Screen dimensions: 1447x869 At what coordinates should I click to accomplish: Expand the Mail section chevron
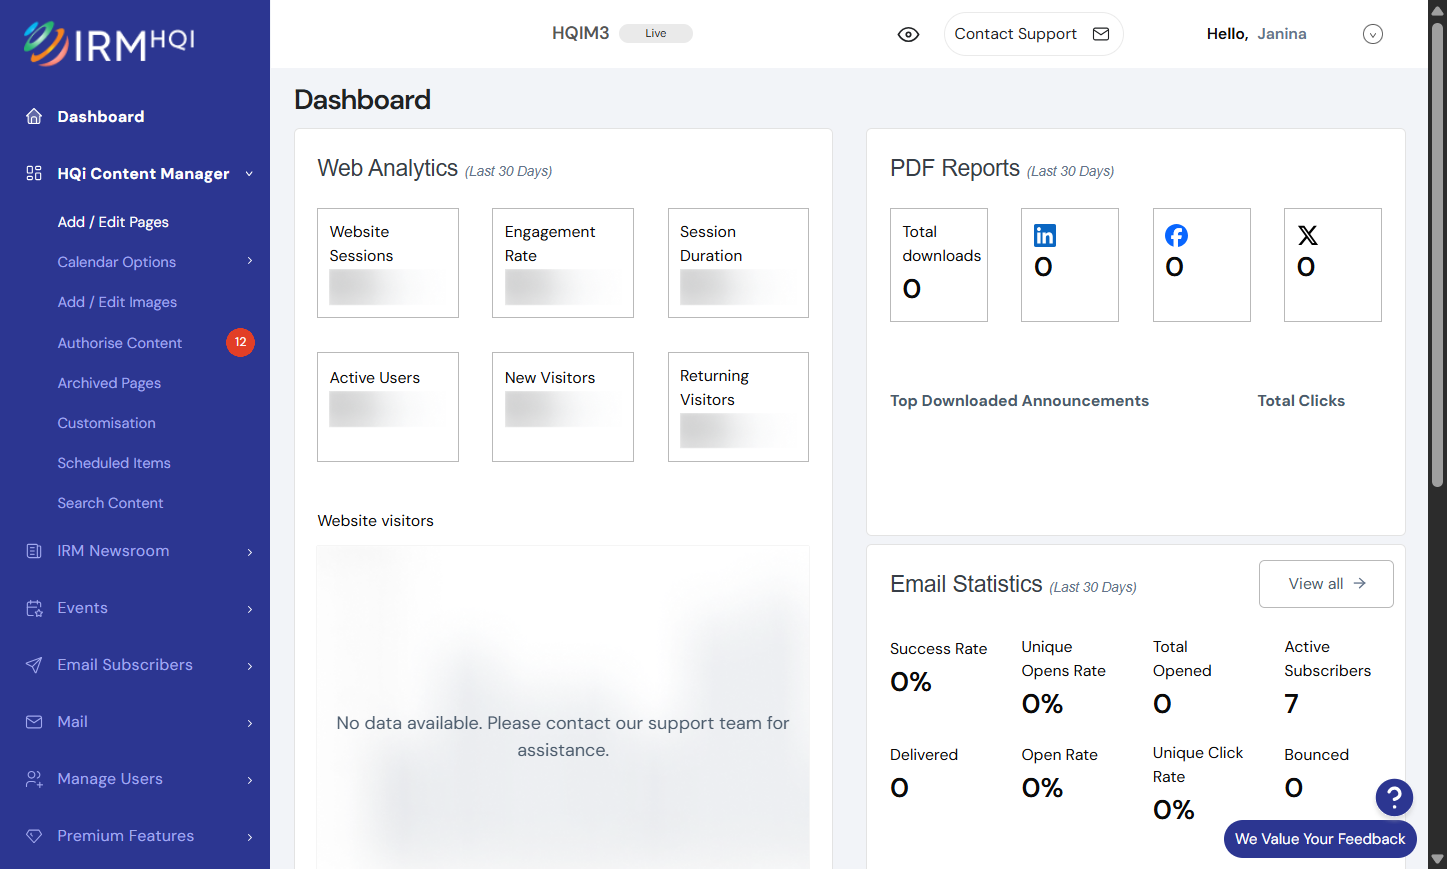250,723
